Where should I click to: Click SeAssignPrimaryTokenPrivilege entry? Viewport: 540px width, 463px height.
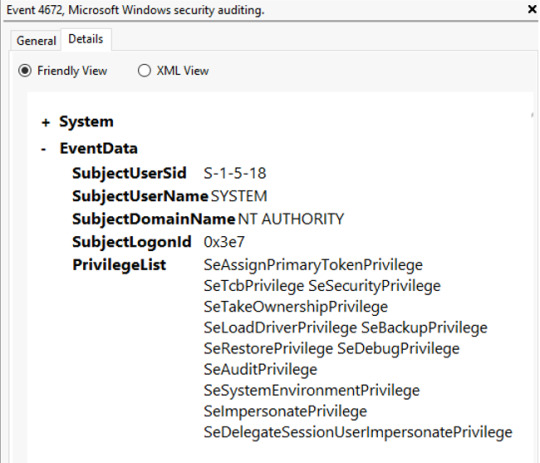(x=313, y=265)
